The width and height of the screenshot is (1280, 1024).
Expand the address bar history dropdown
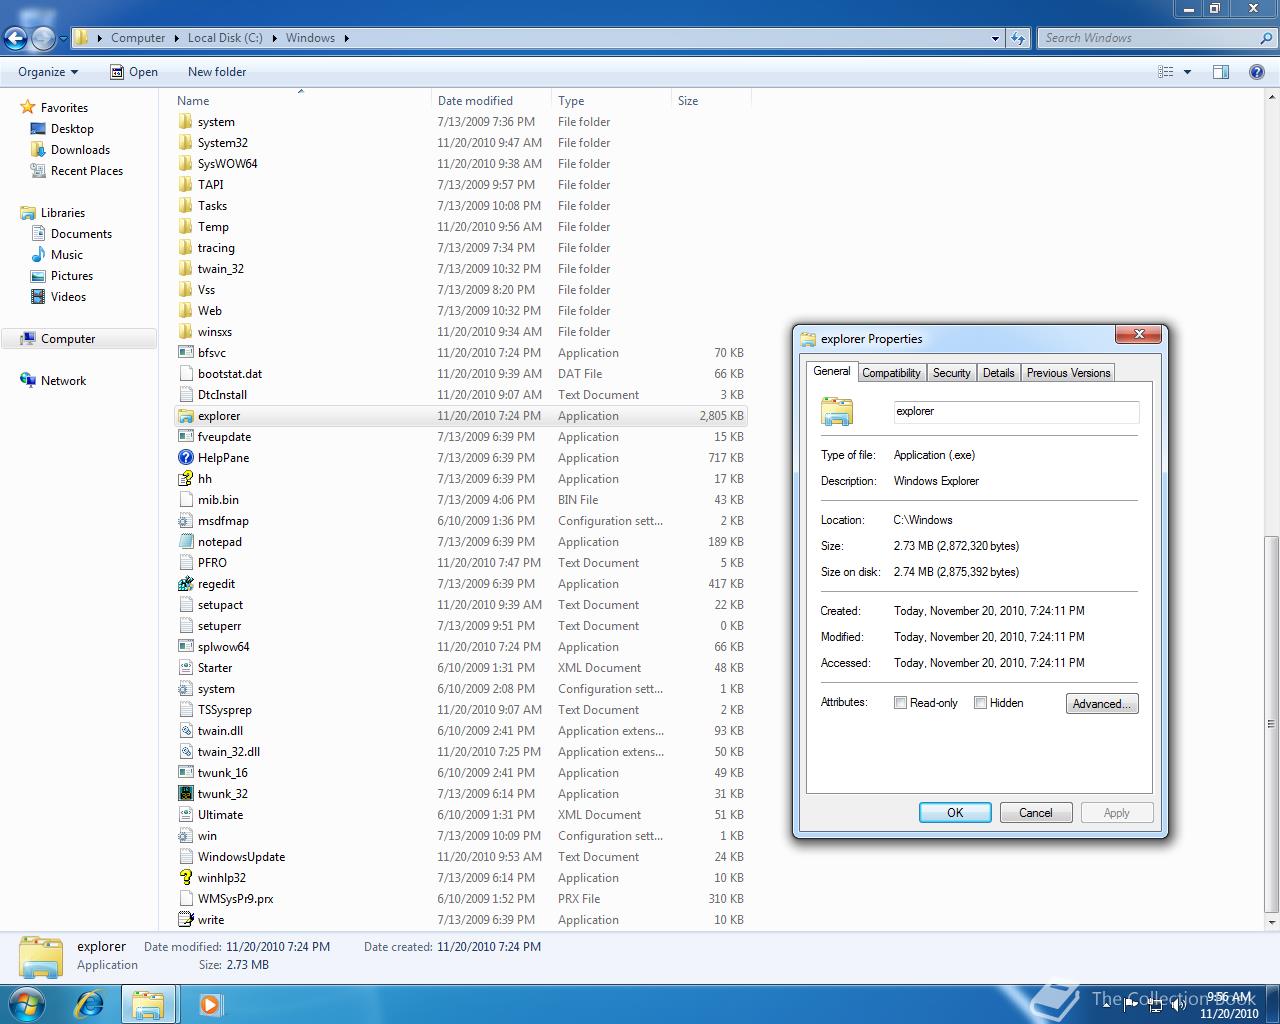(995, 38)
